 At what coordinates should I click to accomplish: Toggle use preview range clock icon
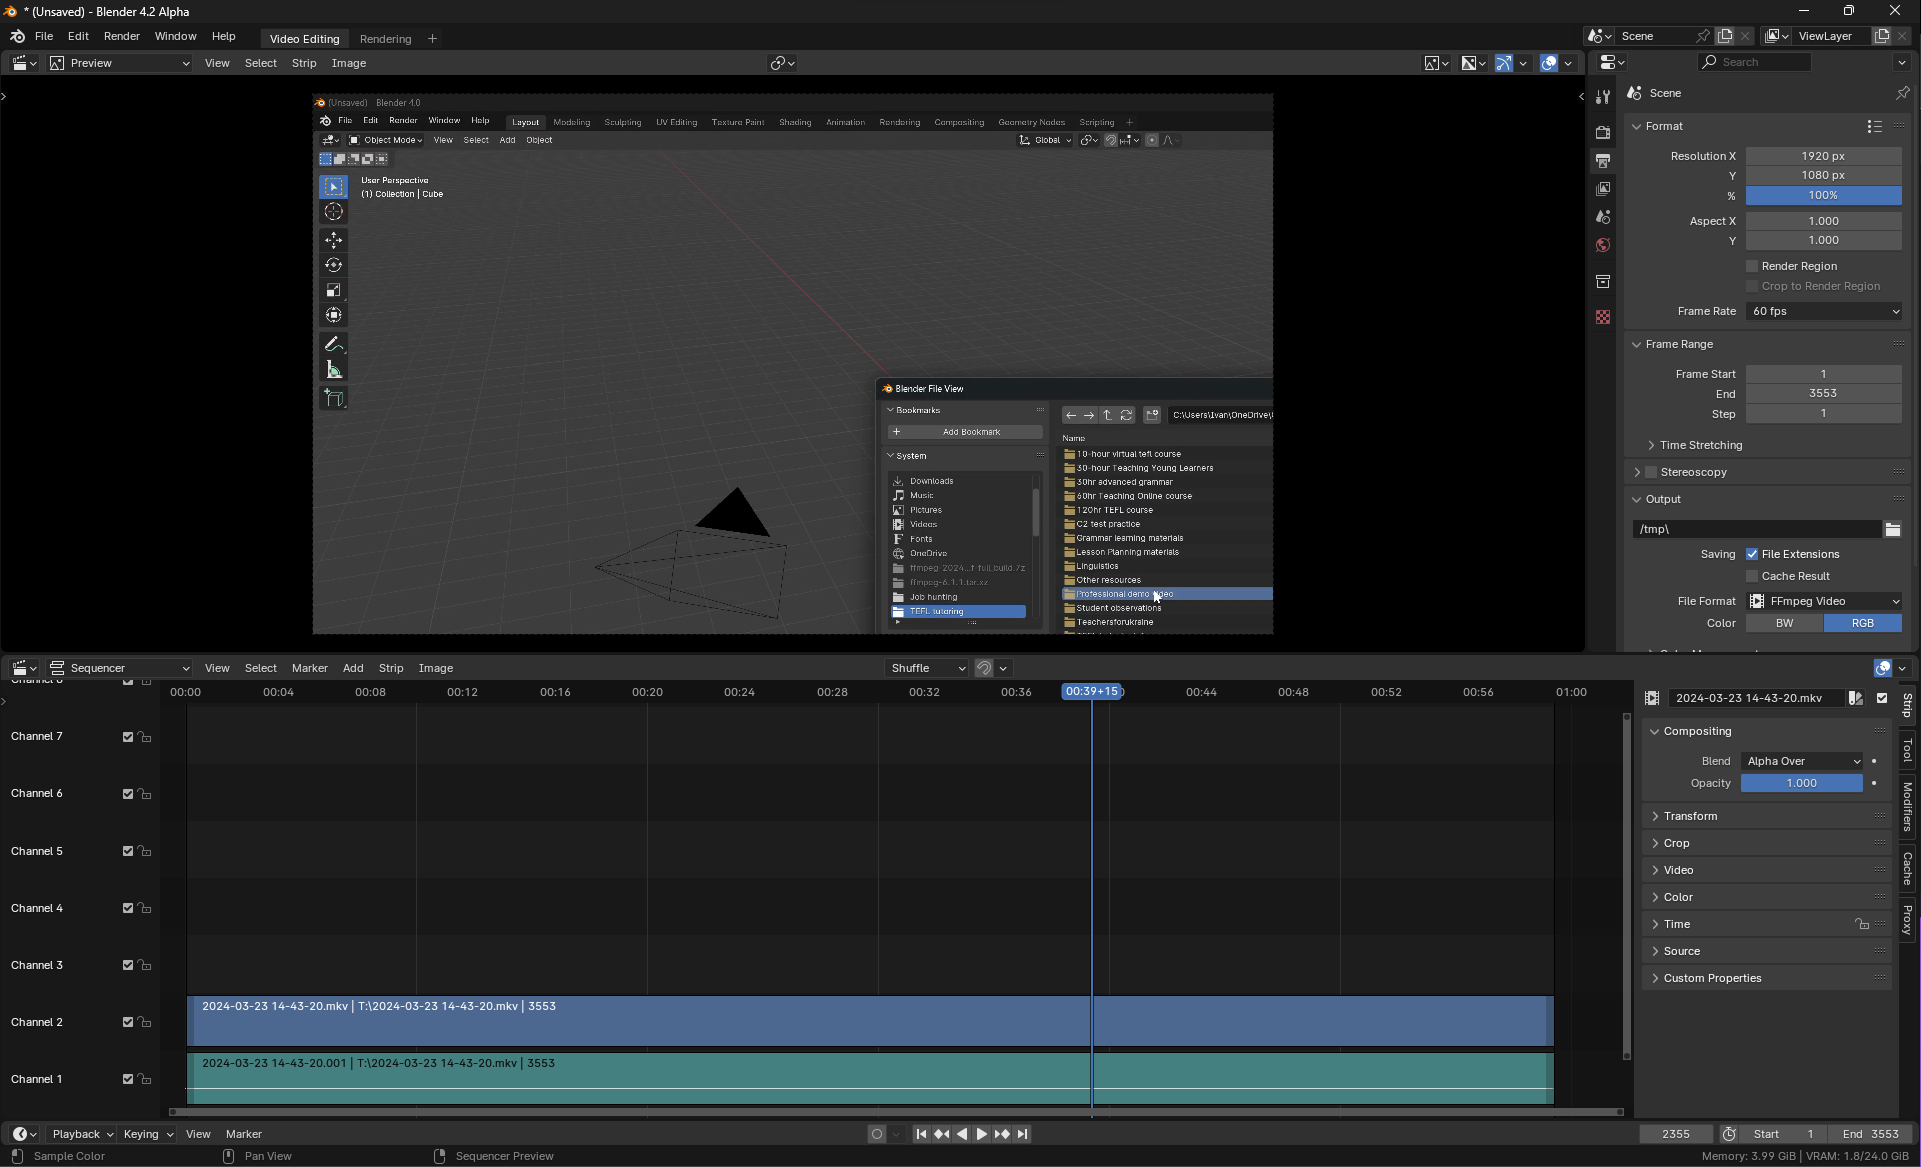1729,1134
